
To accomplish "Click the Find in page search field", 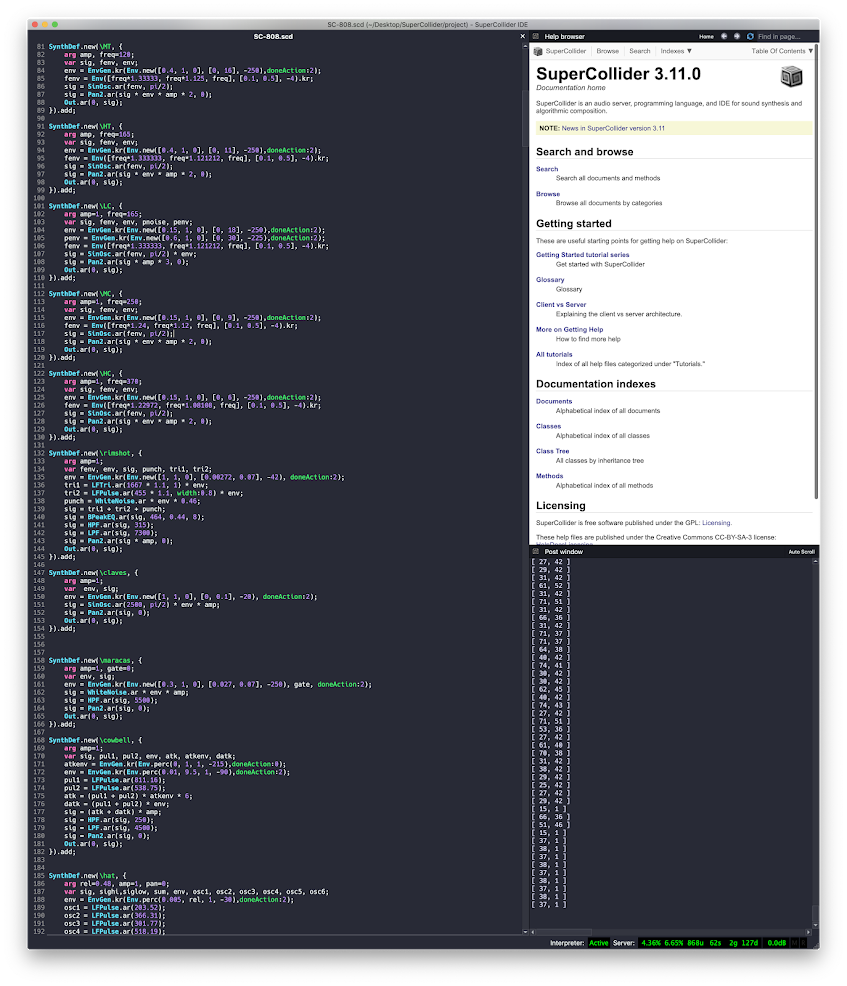I will coord(784,36).
